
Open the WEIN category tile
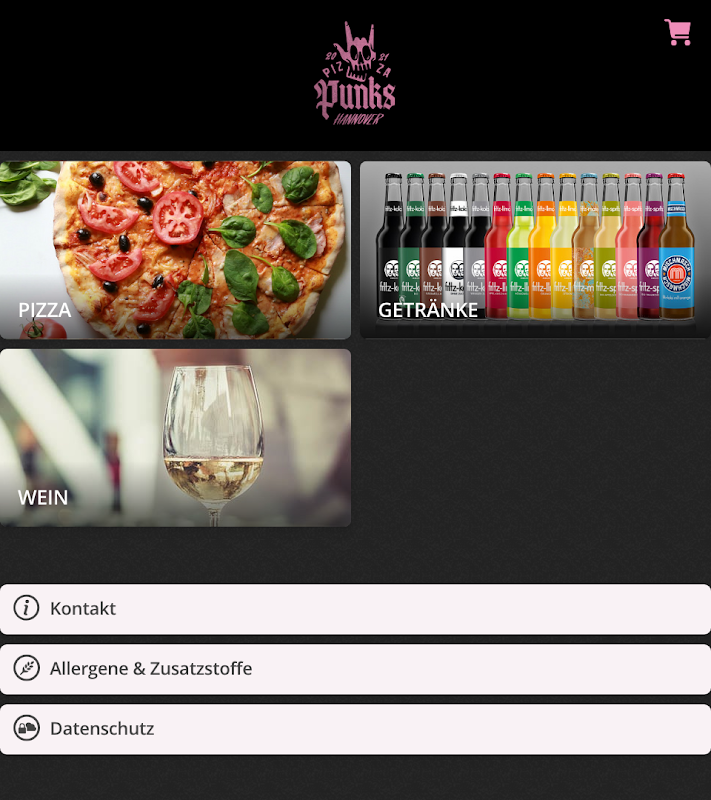point(175,438)
